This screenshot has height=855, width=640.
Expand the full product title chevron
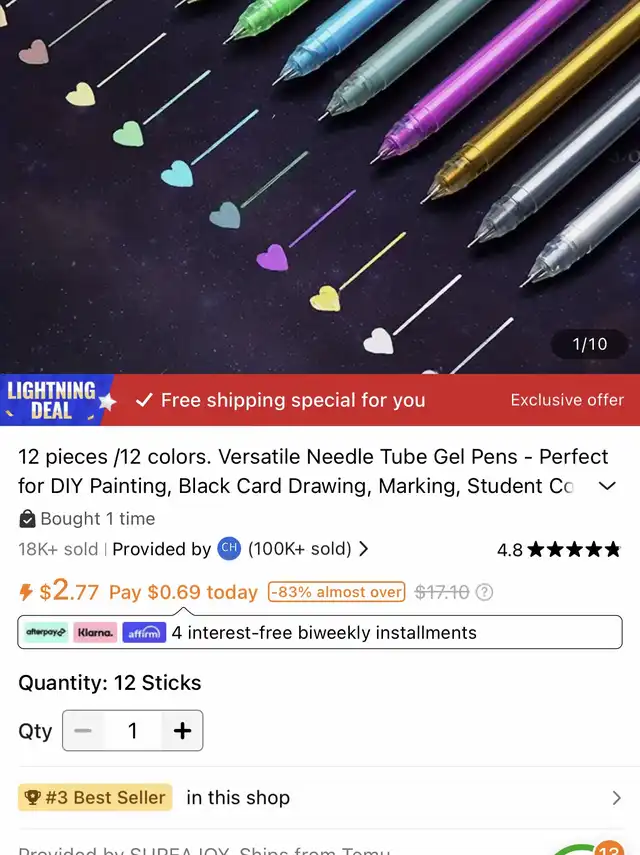[607, 486]
